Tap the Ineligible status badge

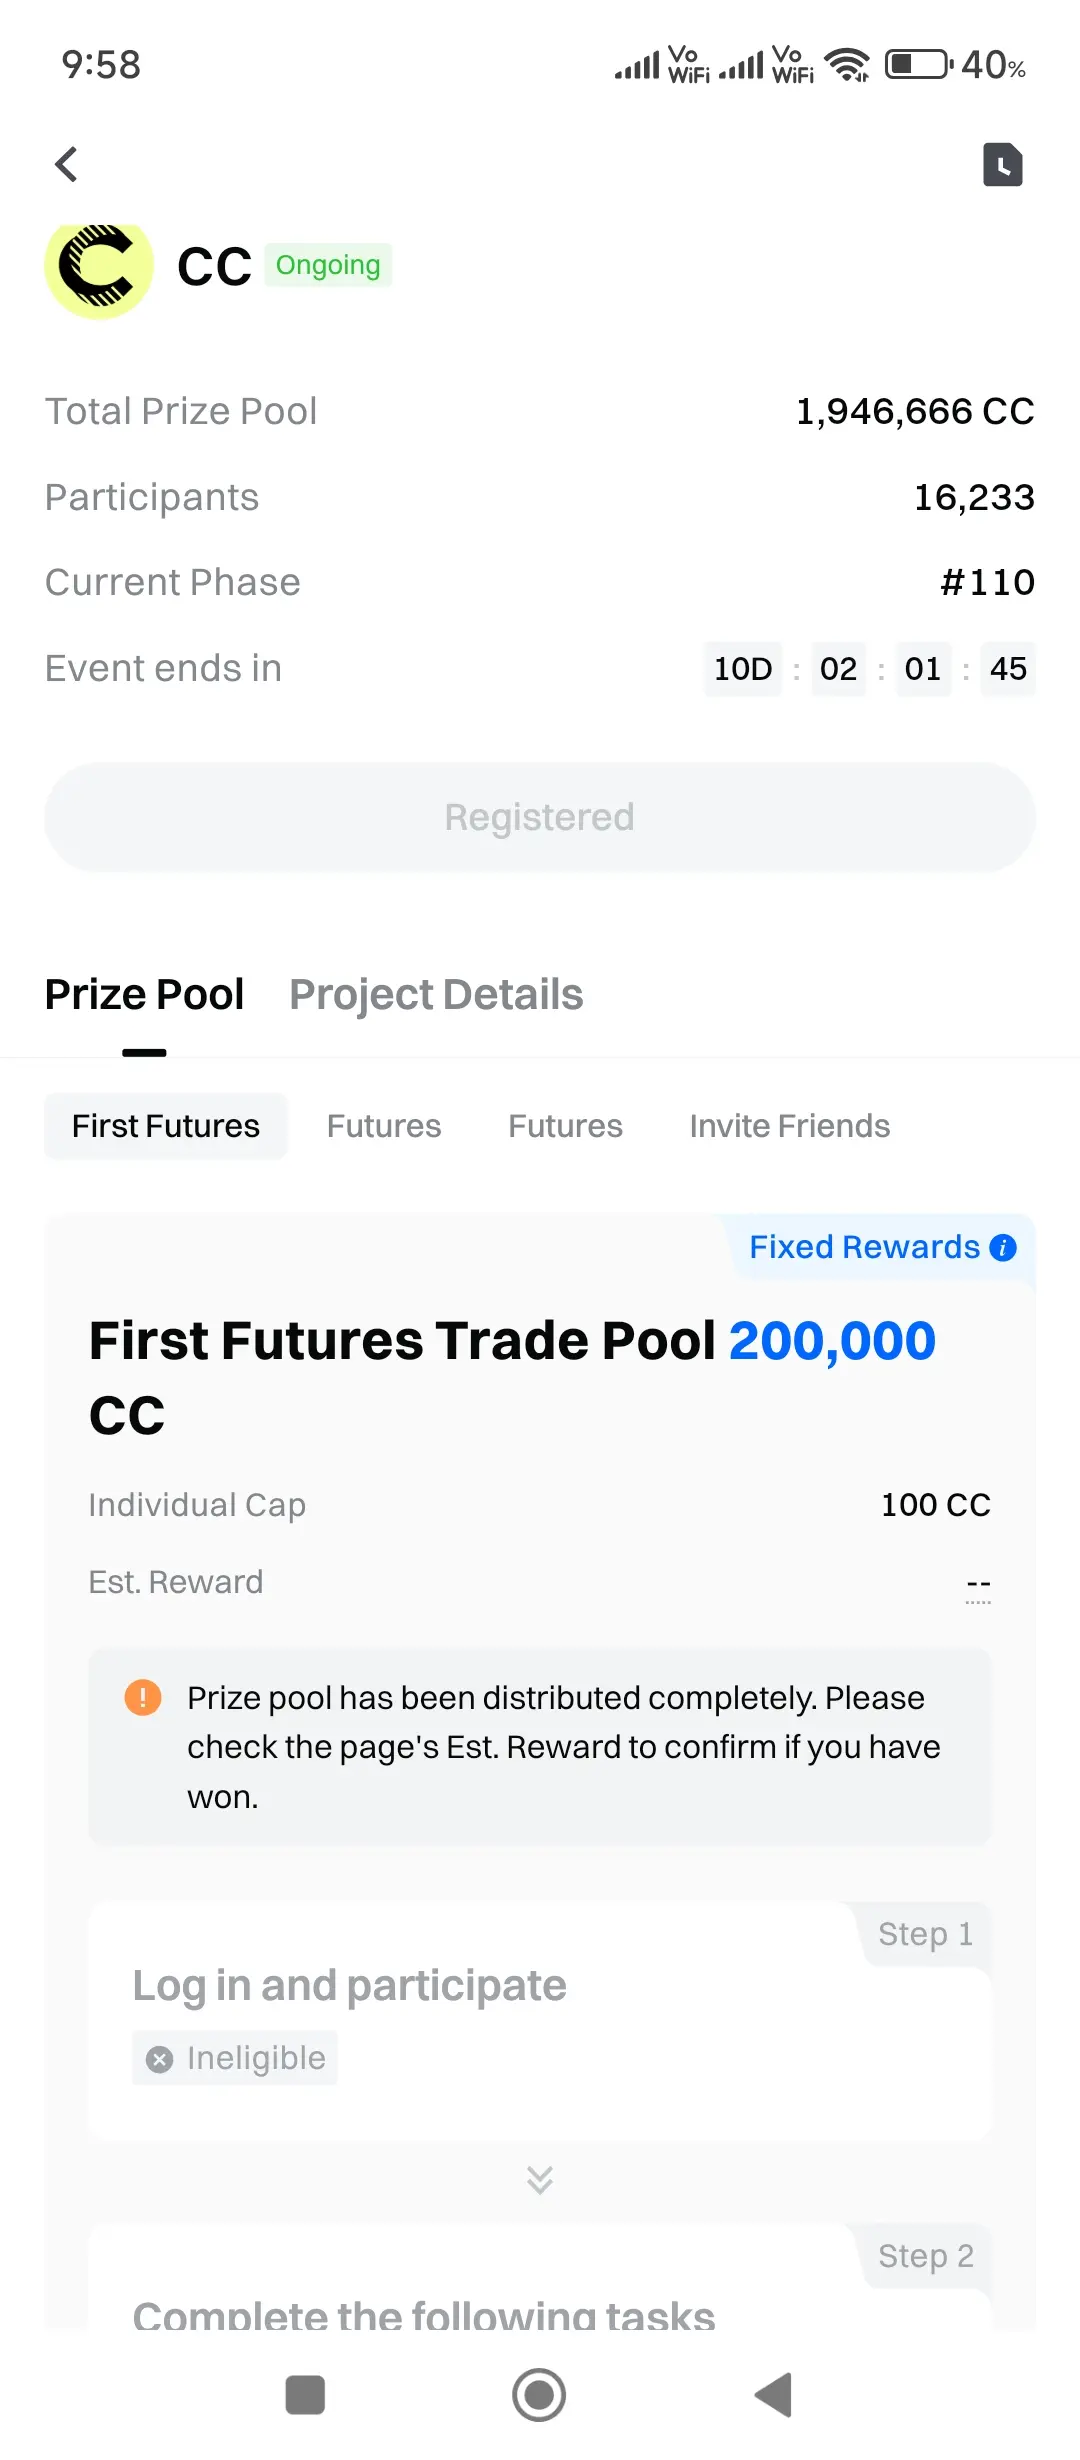(235, 2058)
